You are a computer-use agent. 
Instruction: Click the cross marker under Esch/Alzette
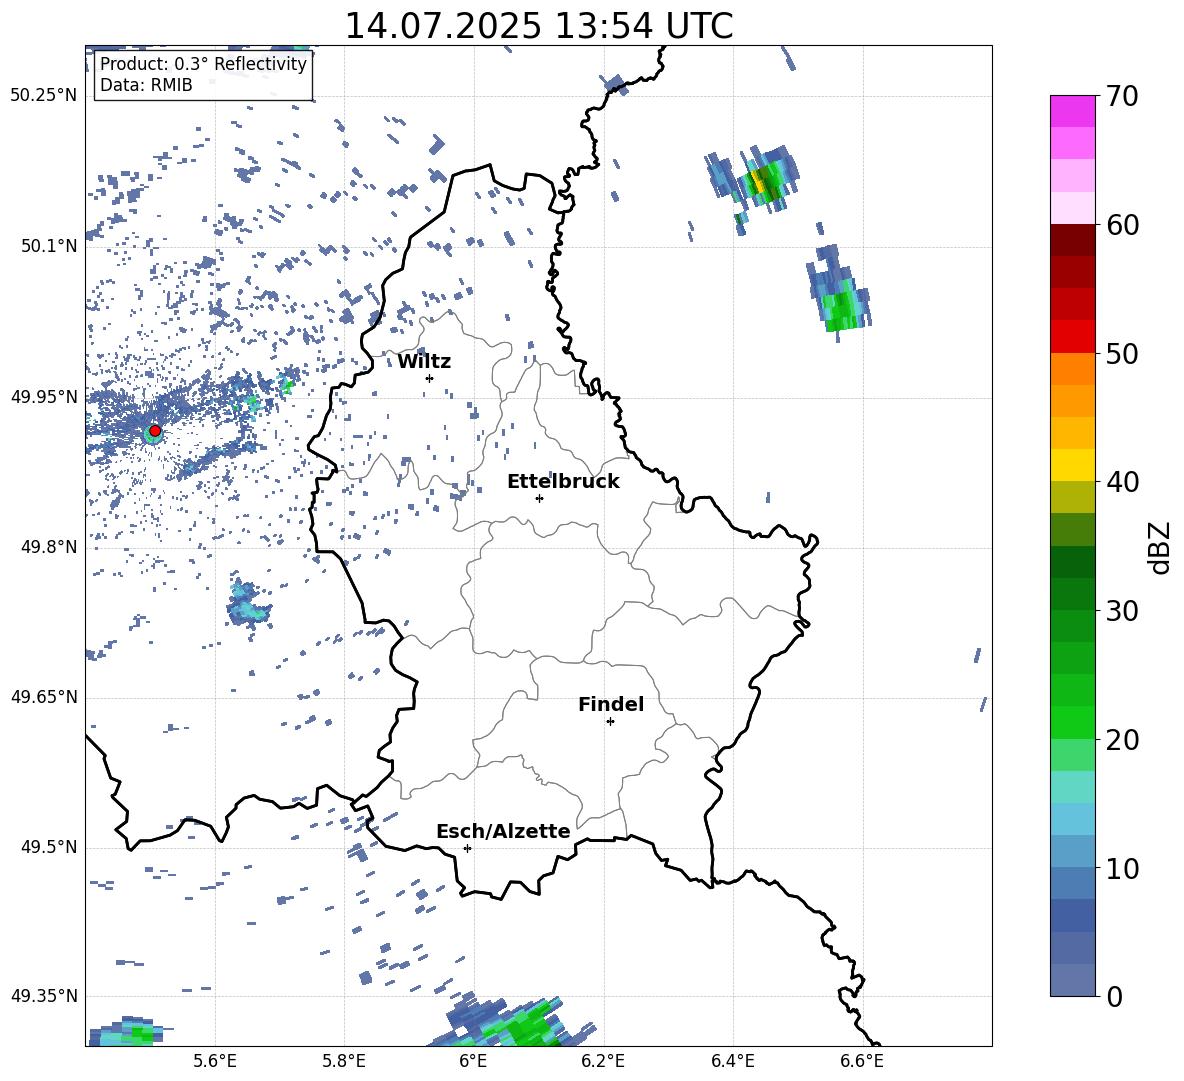pyautogui.click(x=467, y=848)
